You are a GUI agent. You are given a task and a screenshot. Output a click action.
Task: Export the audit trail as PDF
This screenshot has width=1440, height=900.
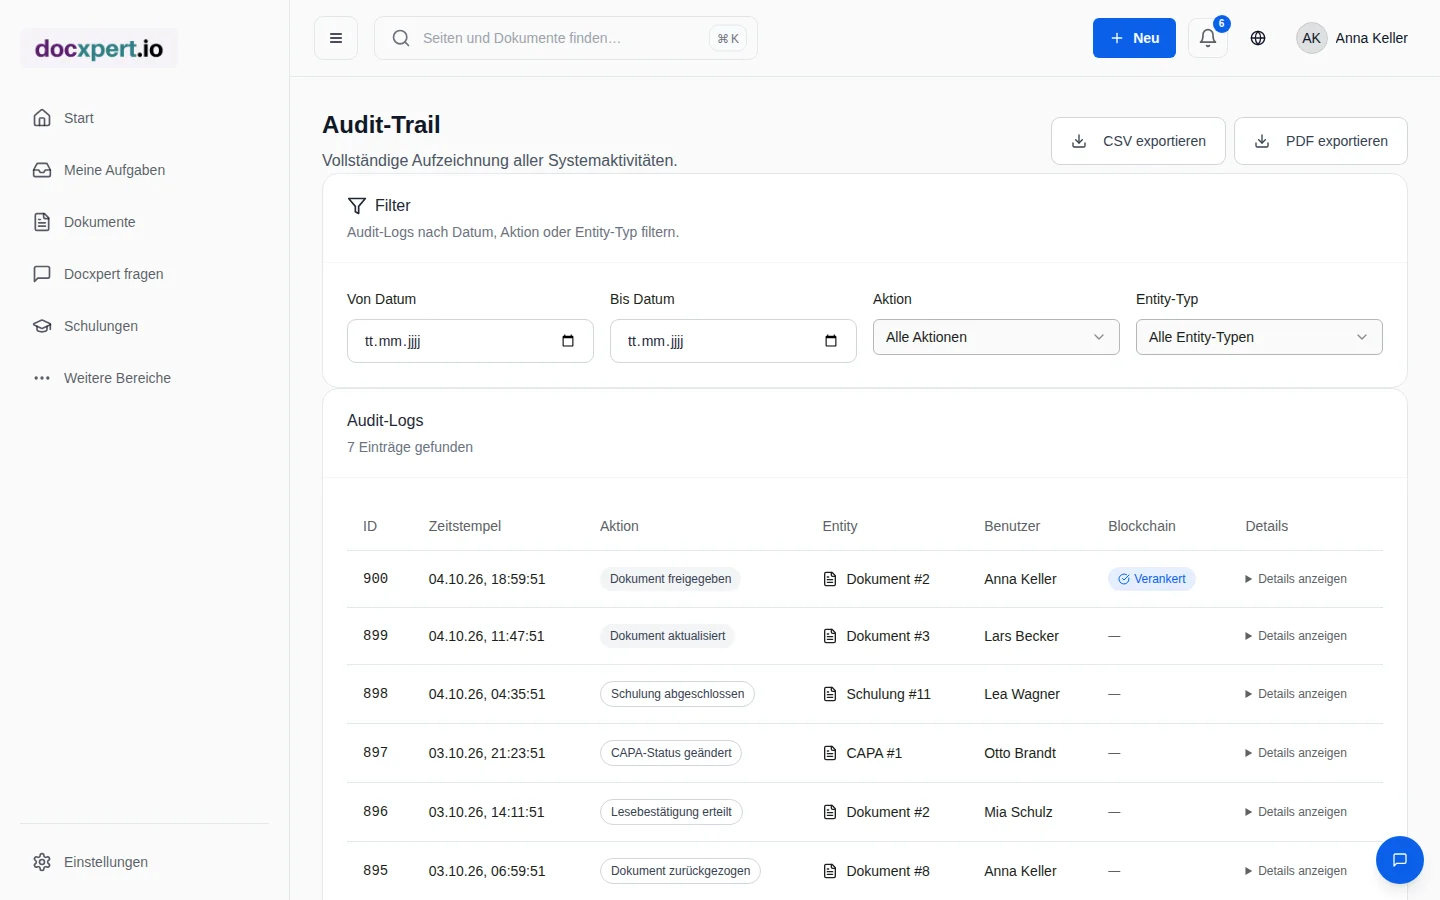tap(1321, 141)
